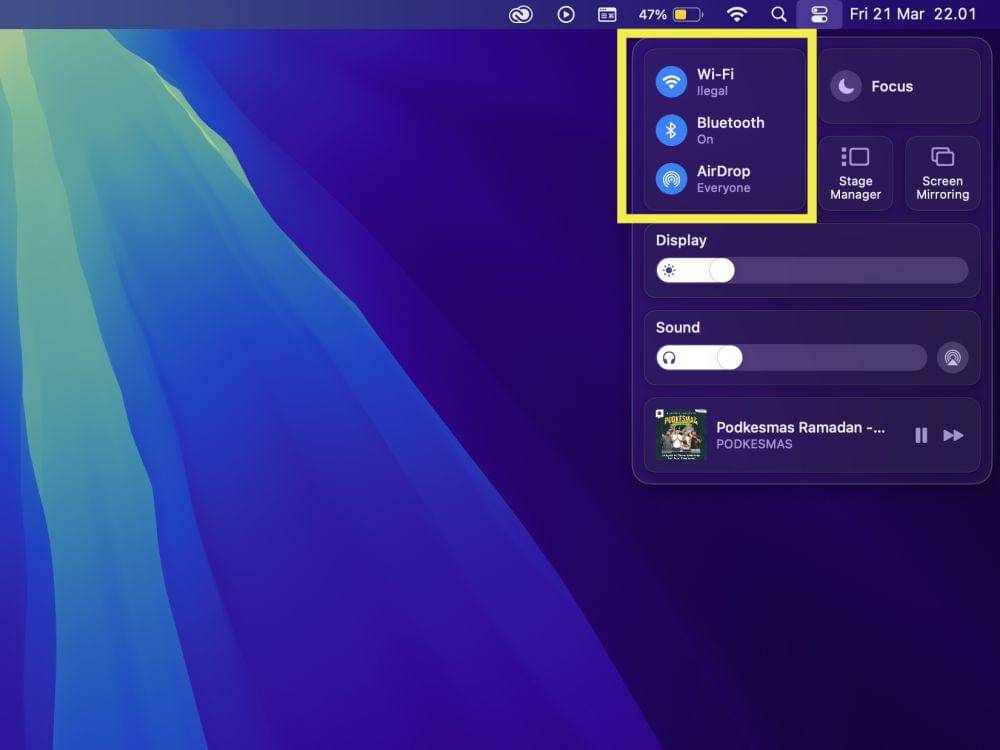Open Creative Cloud menu bar icon

(x=521, y=14)
